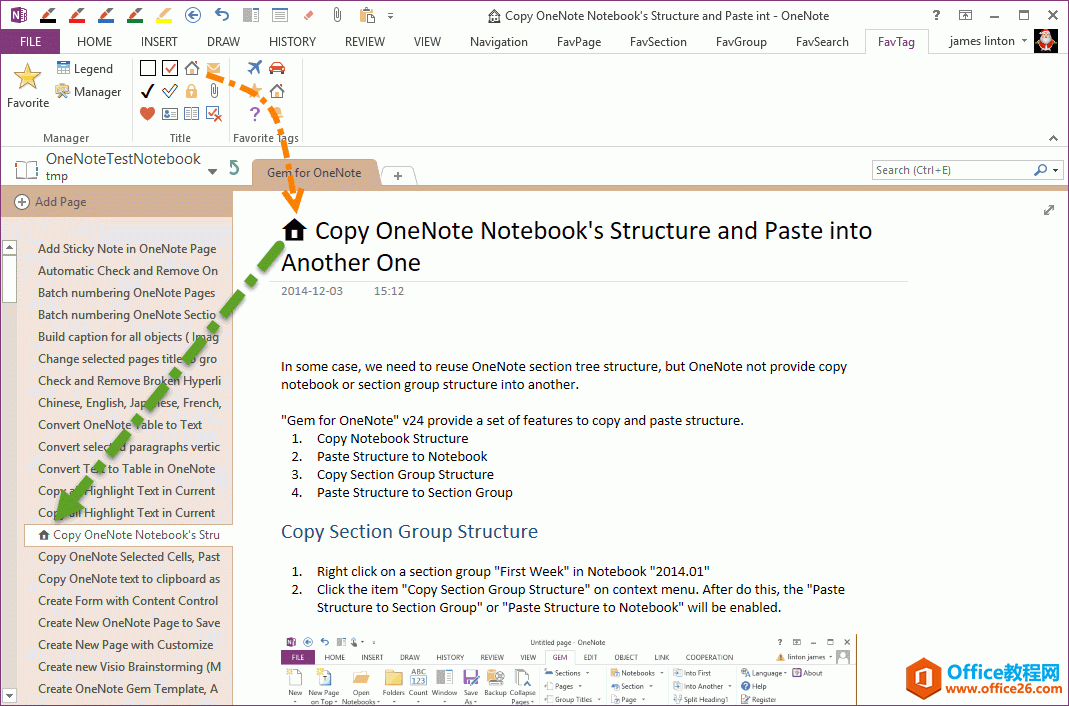Open the search scope dropdown arrow

1056,170
